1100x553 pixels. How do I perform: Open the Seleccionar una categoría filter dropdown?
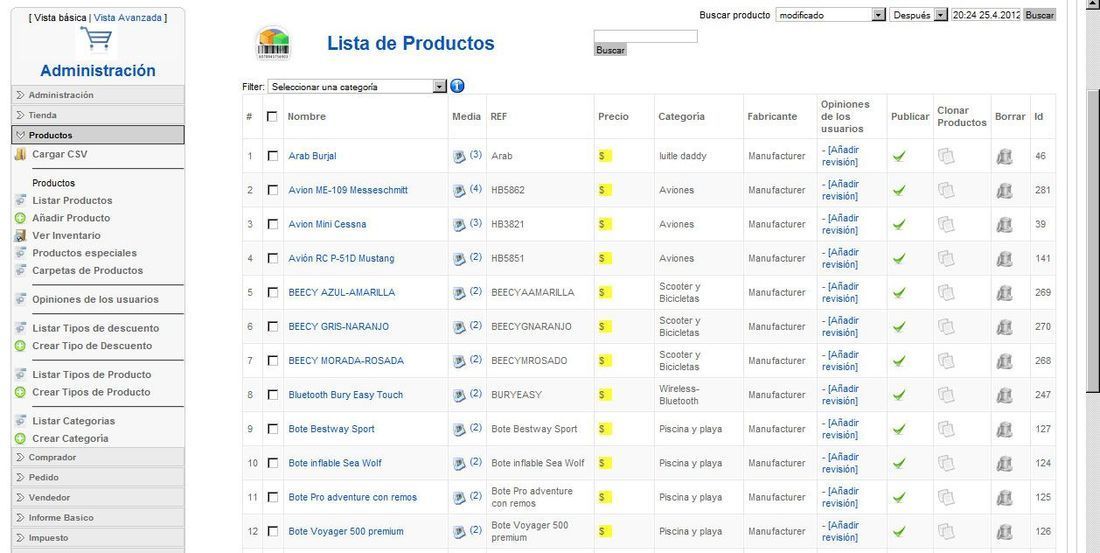click(x=357, y=87)
